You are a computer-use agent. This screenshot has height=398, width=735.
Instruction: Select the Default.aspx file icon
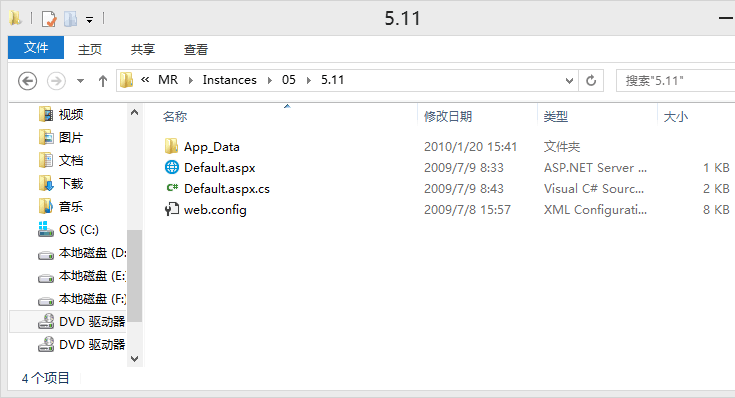(x=172, y=167)
